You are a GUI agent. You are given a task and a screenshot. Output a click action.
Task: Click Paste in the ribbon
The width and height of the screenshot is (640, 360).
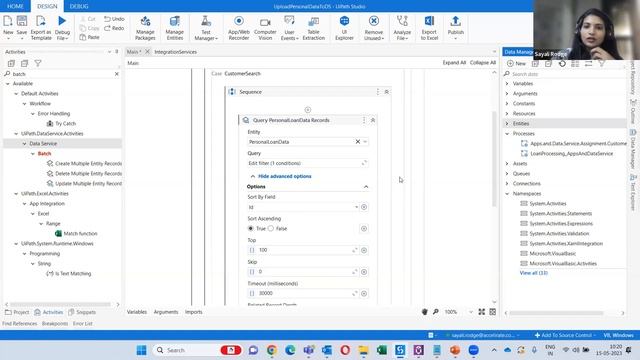pyautogui.click(x=89, y=37)
